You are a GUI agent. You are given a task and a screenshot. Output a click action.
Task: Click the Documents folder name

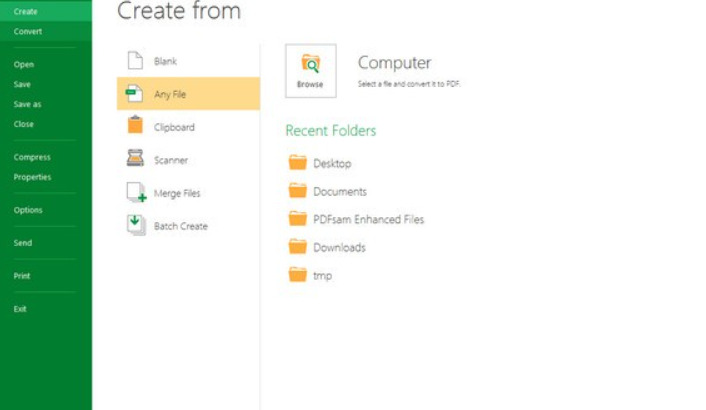pos(340,192)
